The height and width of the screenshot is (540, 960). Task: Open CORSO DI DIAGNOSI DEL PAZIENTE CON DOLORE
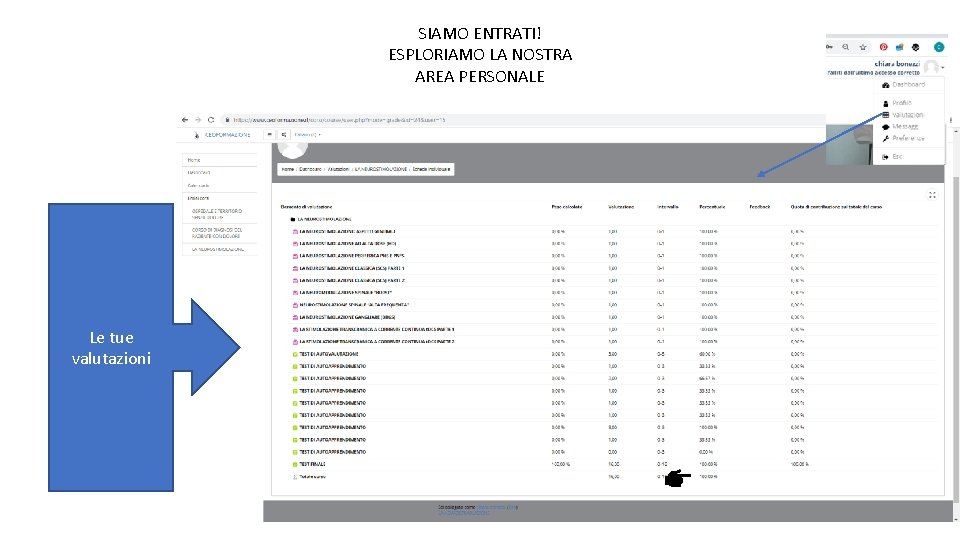pyautogui.click(x=217, y=233)
